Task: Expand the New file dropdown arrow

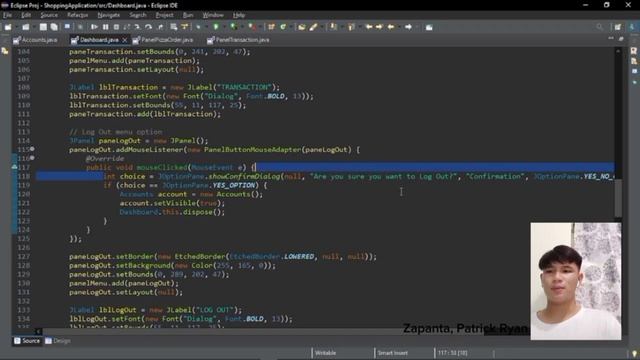Action: (17, 27)
